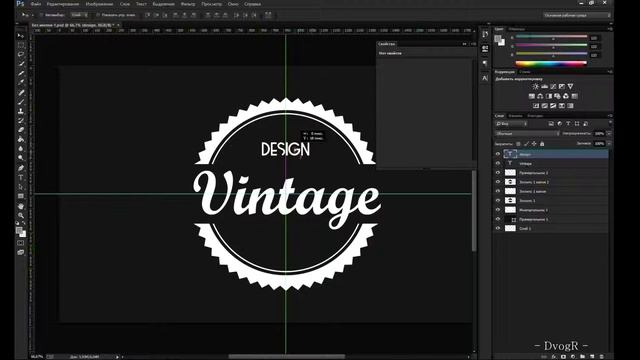The height and width of the screenshot is (360, 640).
Task: Collapse the Properties panel with double arrows
Action: coord(464,44)
